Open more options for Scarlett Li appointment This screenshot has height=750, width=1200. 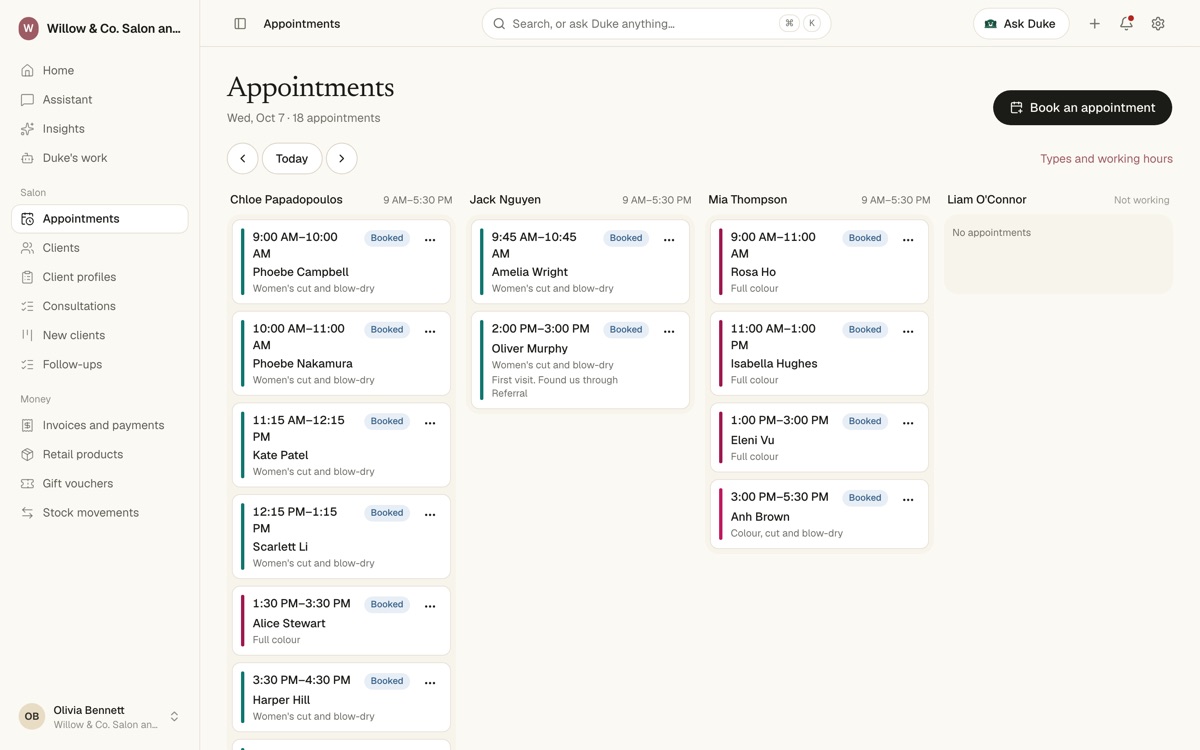coord(430,514)
